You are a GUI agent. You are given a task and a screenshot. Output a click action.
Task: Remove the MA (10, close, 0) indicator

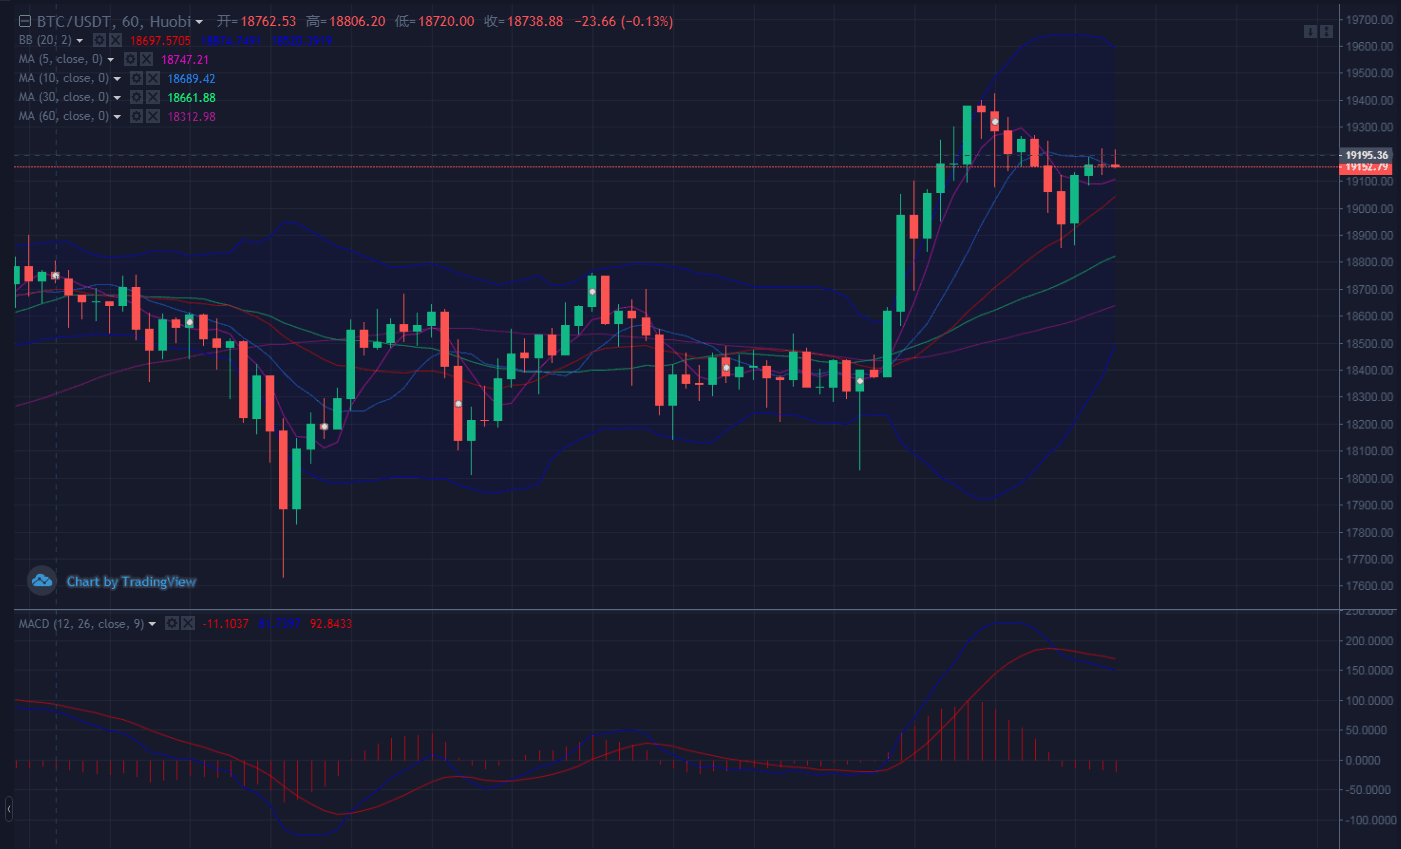[153, 78]
